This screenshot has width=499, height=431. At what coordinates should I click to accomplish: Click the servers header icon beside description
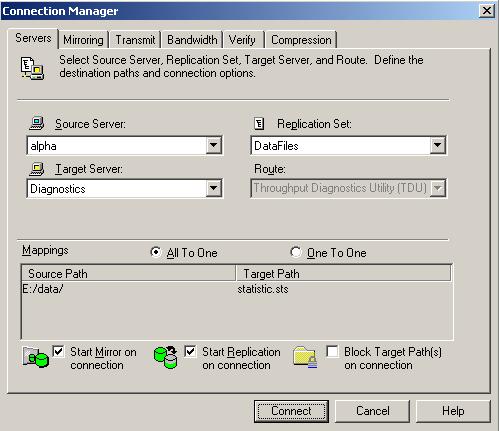[32, 68]
